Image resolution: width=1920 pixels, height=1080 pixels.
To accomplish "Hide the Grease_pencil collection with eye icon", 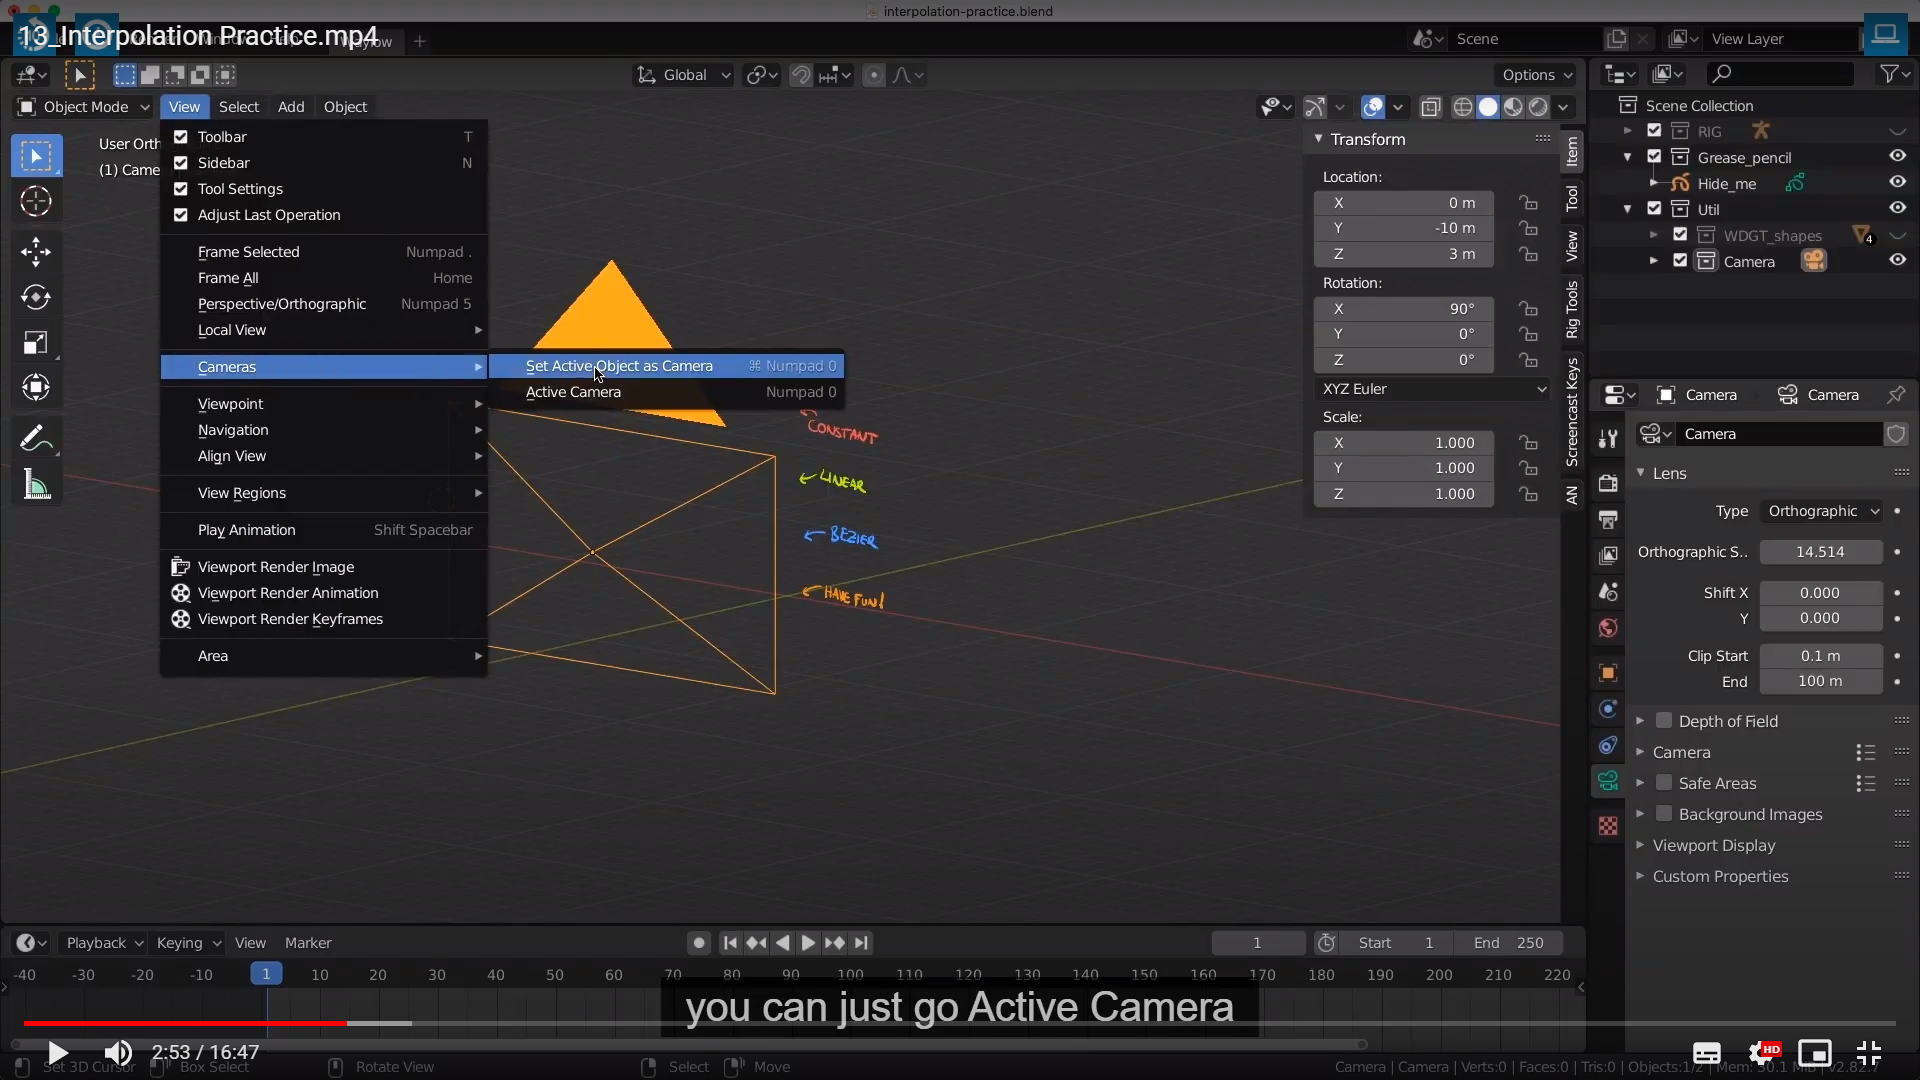I will pos(1897,156).
